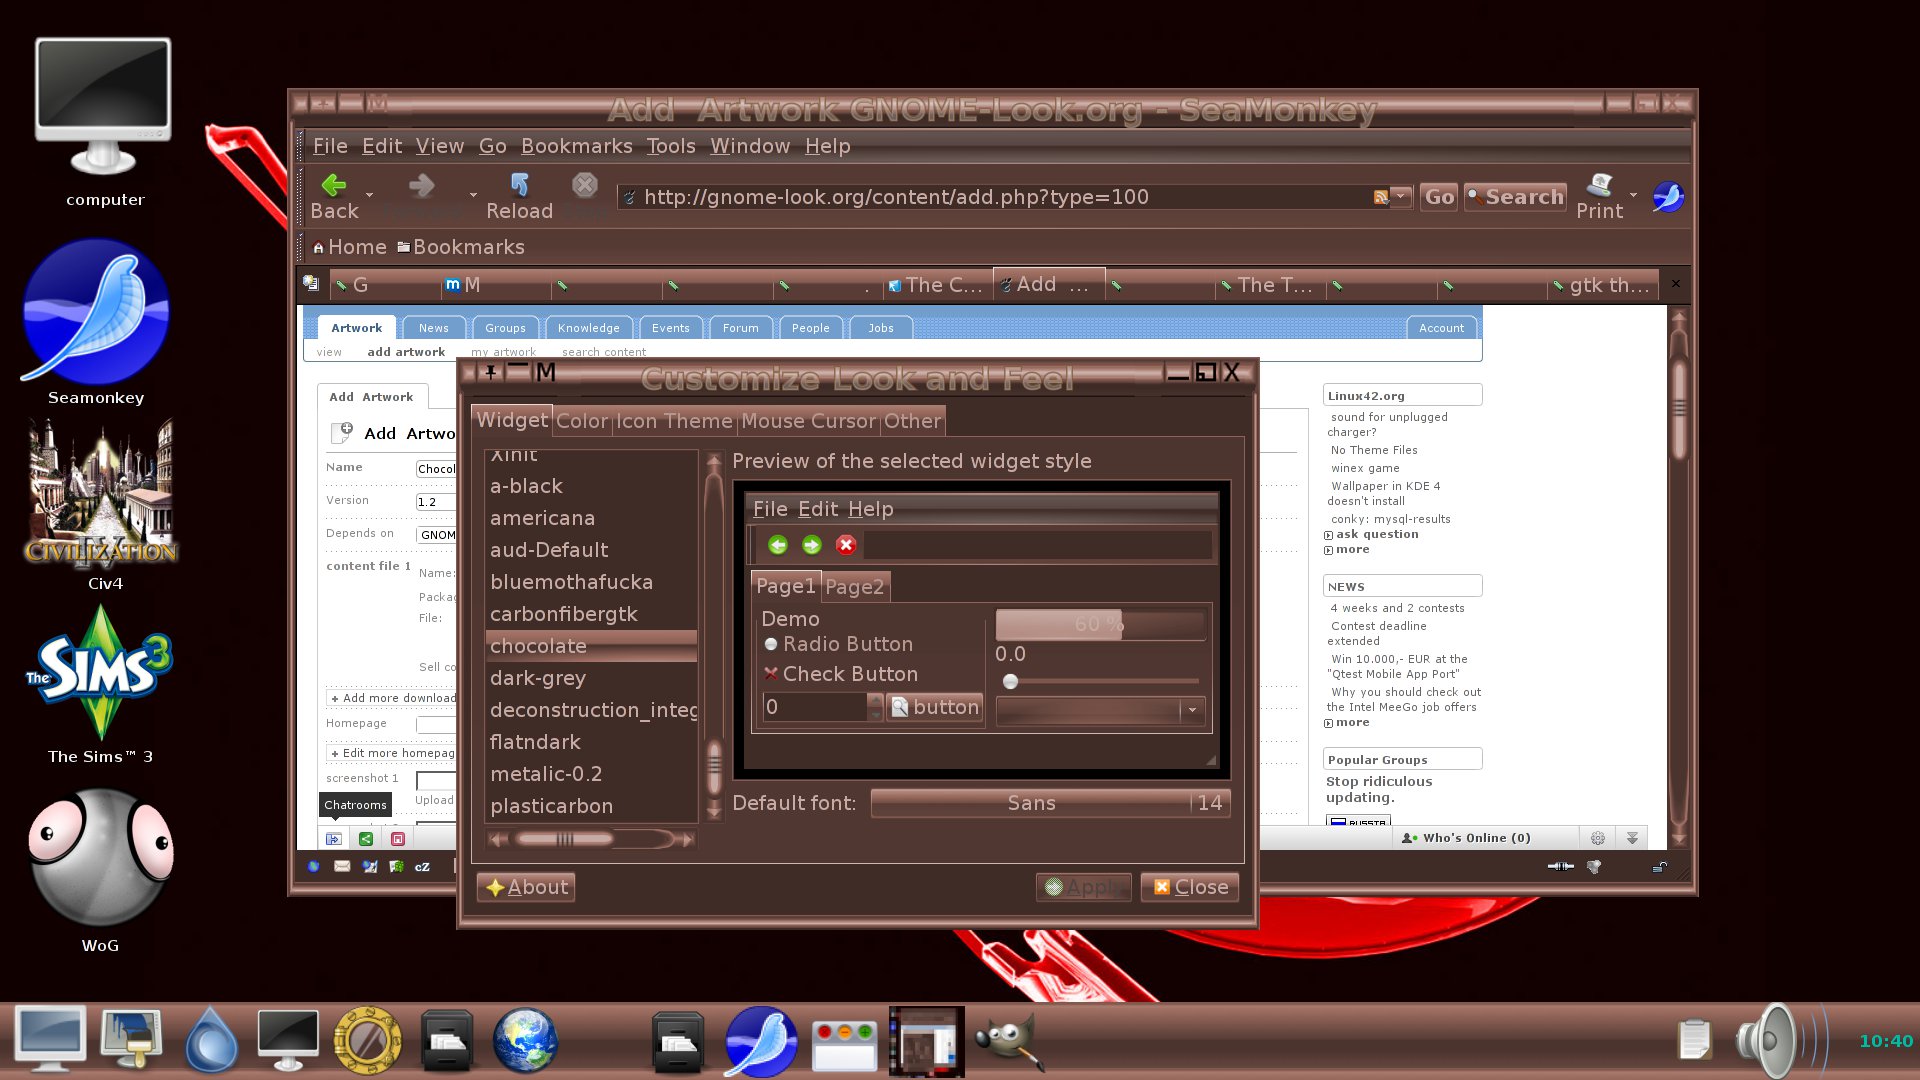This screenshot has width=1920, height=1080.
Task: Click the water drop icon in the panel
Action: [211, 1040]
